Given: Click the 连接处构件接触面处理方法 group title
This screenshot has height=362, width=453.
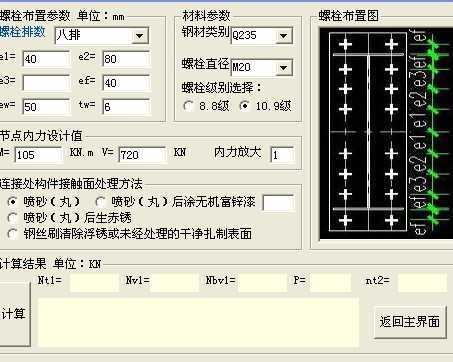Looking at the screenshot, I should tap(71, 184).
